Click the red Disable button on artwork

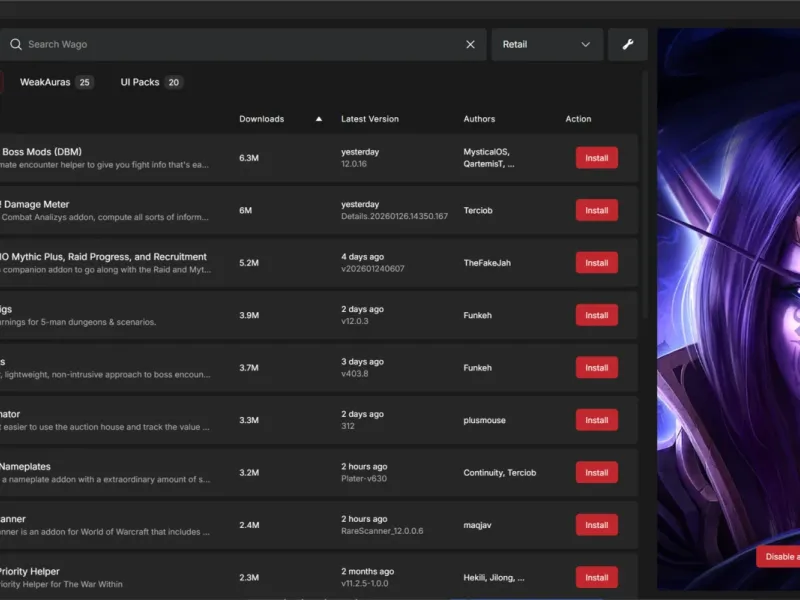coord(778,557)
